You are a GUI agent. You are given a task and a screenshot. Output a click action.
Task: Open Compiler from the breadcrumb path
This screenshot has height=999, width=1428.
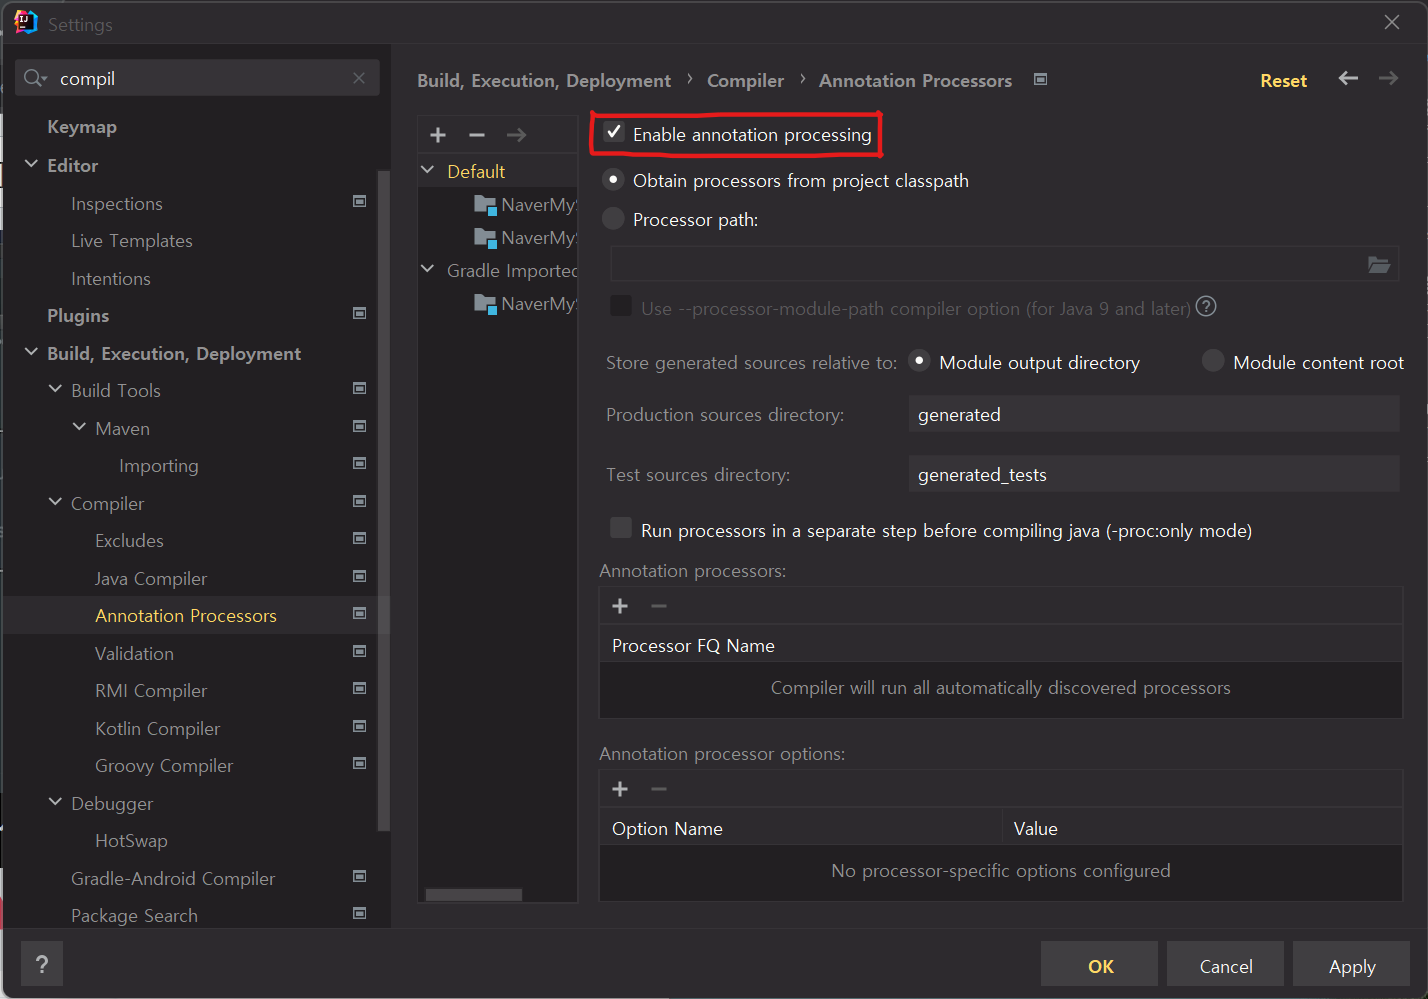click(745, 80)
